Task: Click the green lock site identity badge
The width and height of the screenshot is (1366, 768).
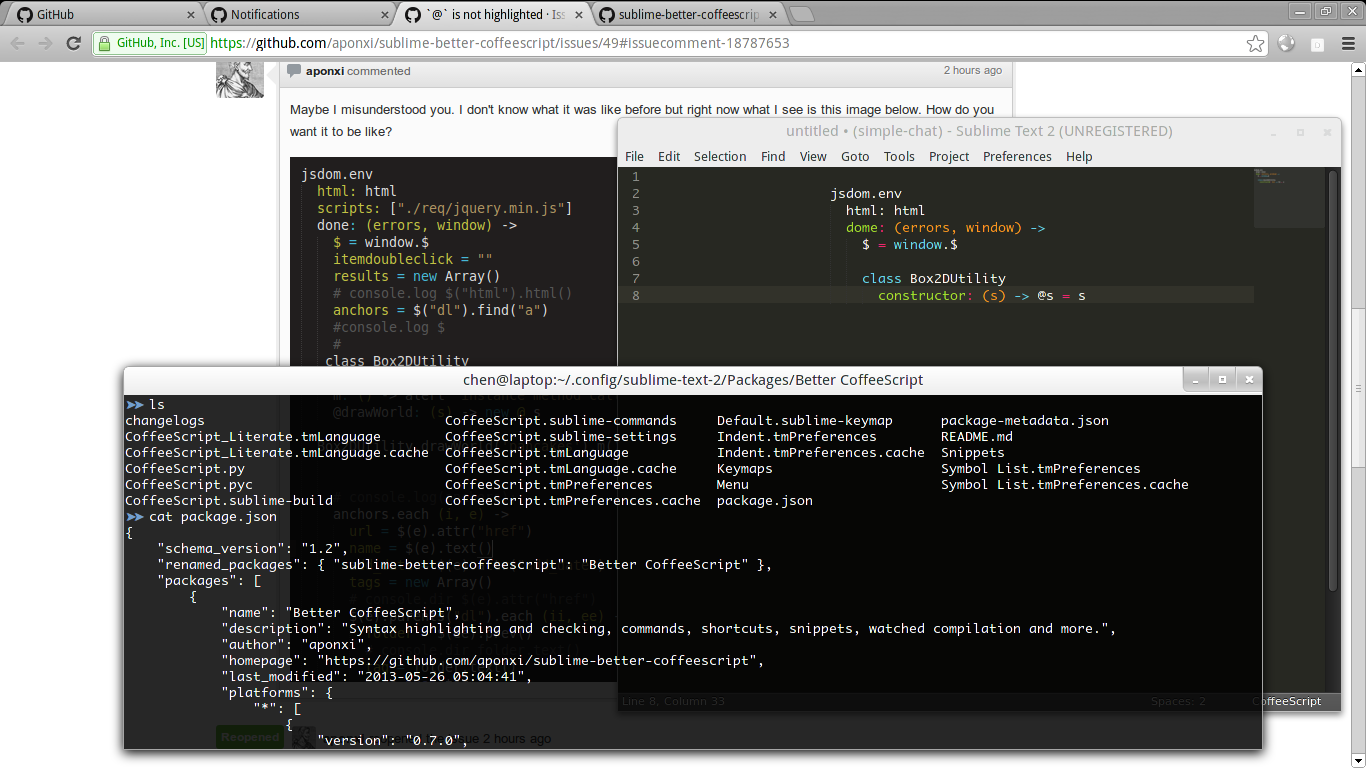Action: [x=151, y=43]
